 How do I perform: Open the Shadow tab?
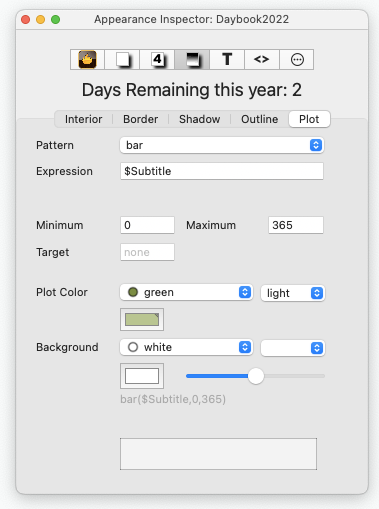[x=199, y=119]
